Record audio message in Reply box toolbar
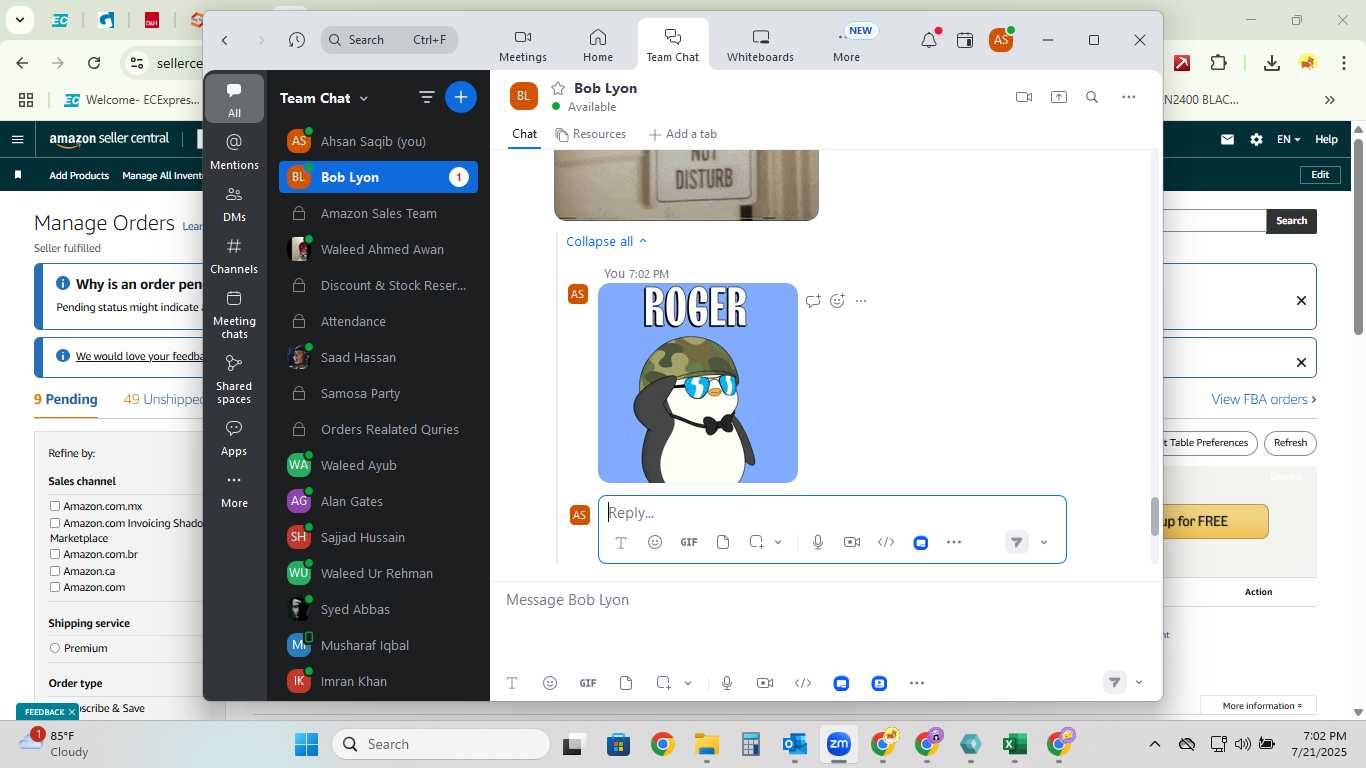Screen dimensions: 1366x768 coord(818,542)
